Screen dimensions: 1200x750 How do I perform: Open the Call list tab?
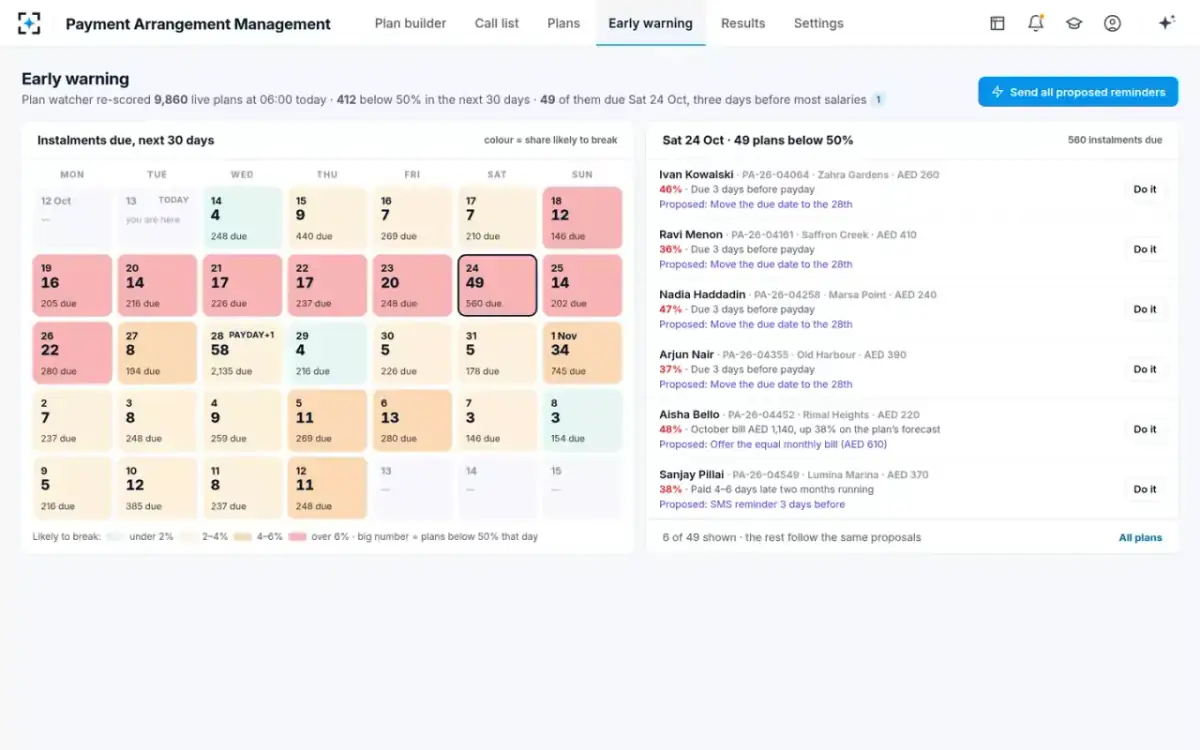tap(497, 23)
